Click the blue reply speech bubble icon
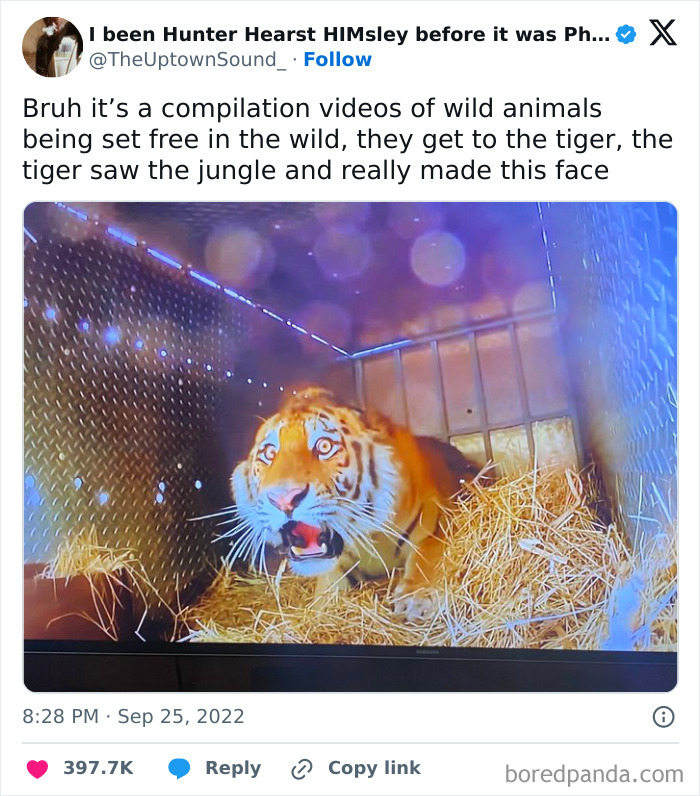This screenshot has height=796, width=700. coord(179,768)
